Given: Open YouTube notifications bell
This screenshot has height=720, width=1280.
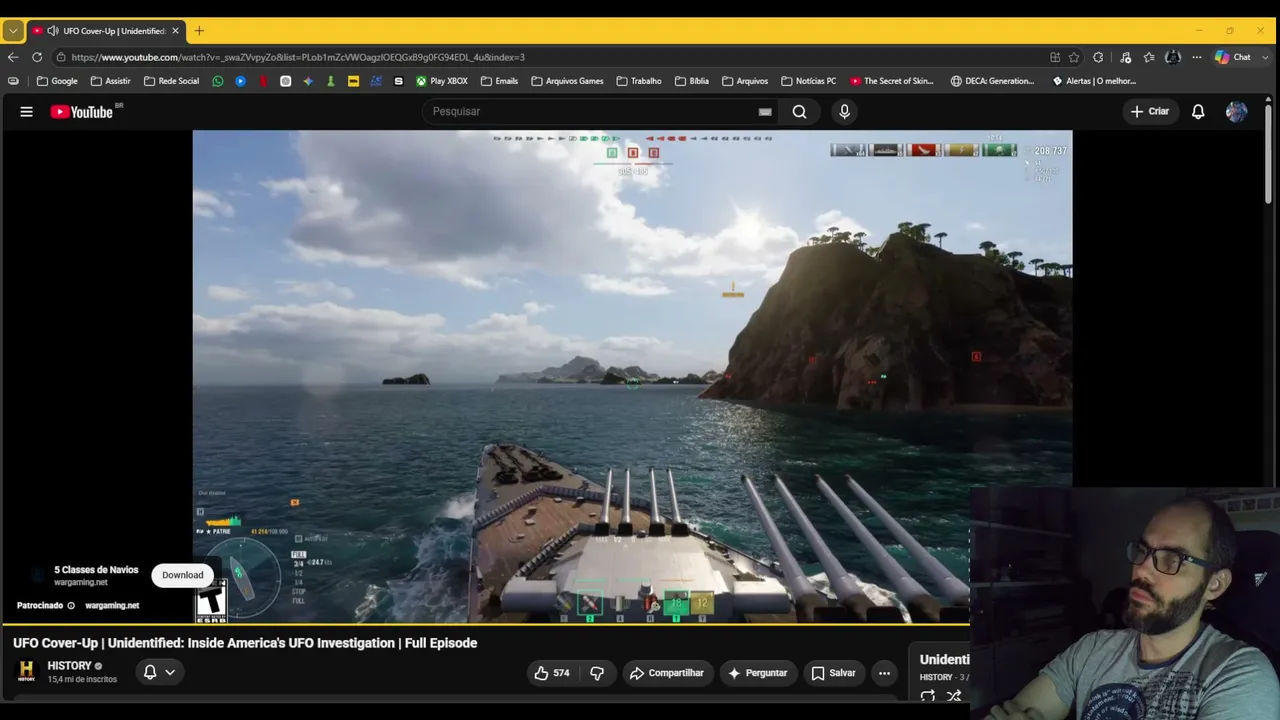Looking at the screenshot, I should click(1198, 112).
